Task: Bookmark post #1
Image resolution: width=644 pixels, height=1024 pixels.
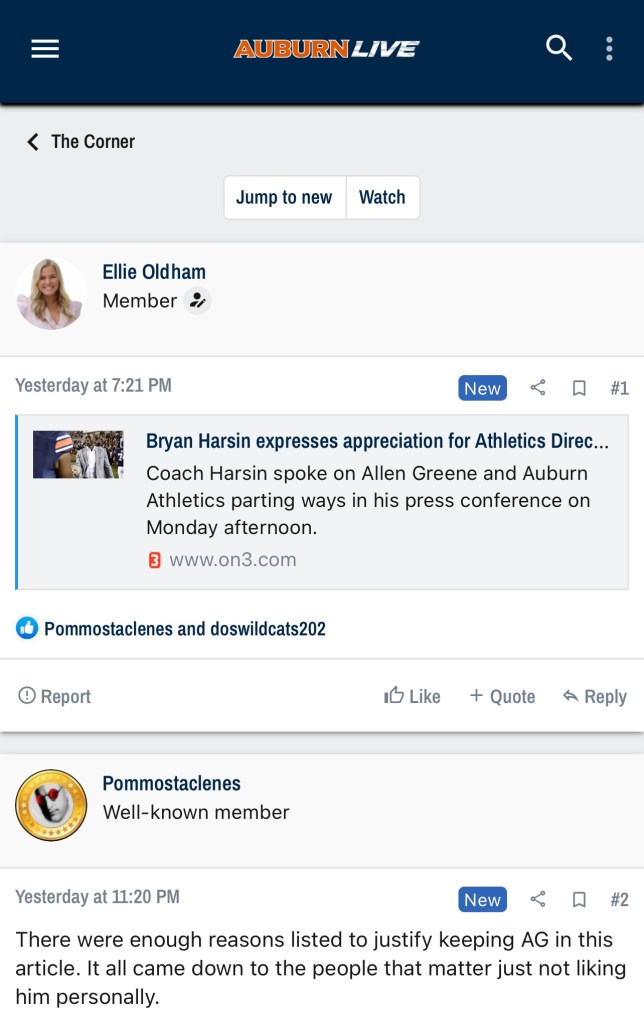Action: tap(579, 388)
